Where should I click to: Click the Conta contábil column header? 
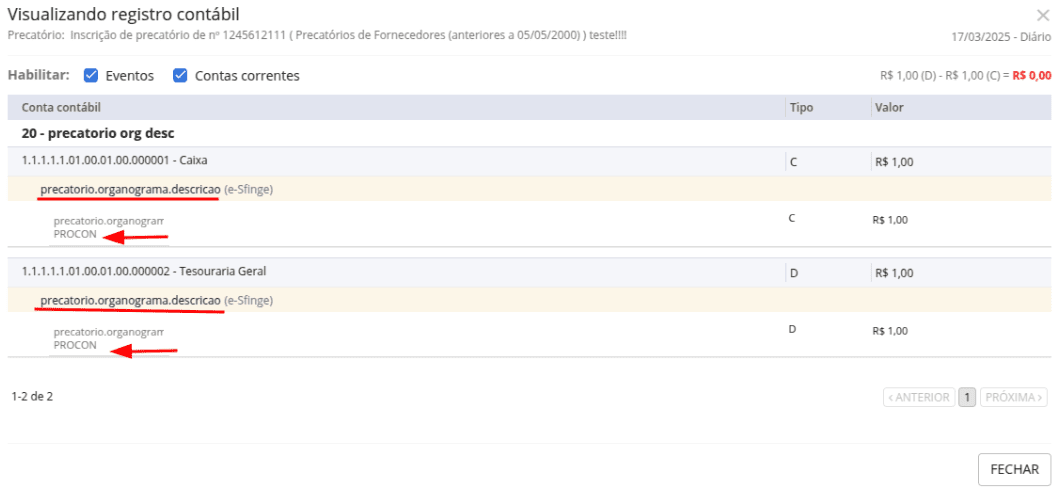62,107
